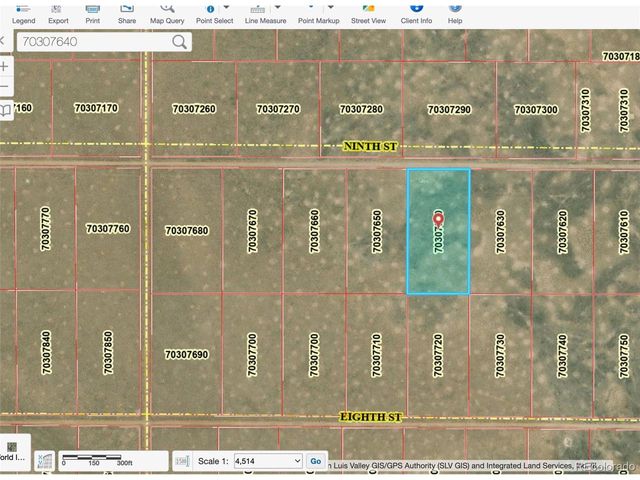Select parcel 70307650
The width and height of the screenshot is (640, 480).
pyautogui.click(x=376, y=231)
